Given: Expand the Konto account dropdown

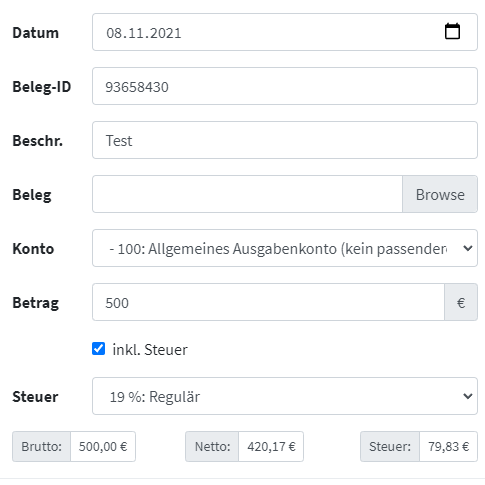Looking at the screenshot, I should [x=285, y=248].
